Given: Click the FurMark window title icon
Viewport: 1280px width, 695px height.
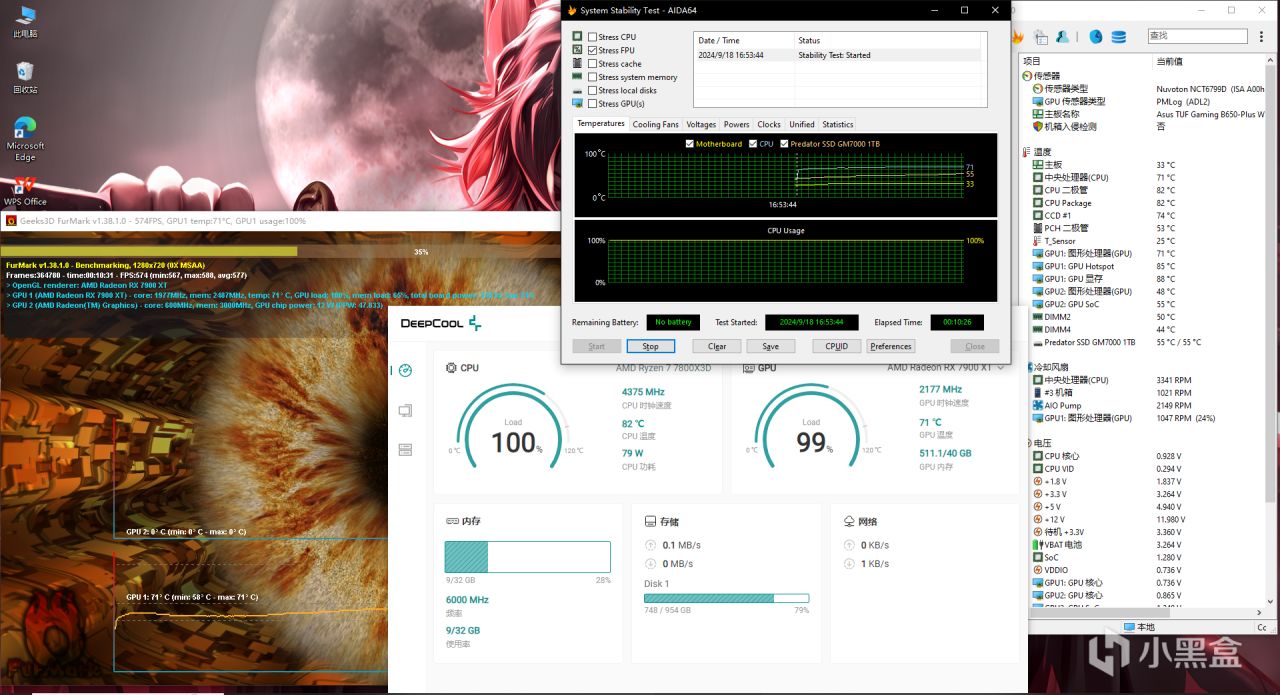Looking at the screenshot, I should click(x=11, y=221).
